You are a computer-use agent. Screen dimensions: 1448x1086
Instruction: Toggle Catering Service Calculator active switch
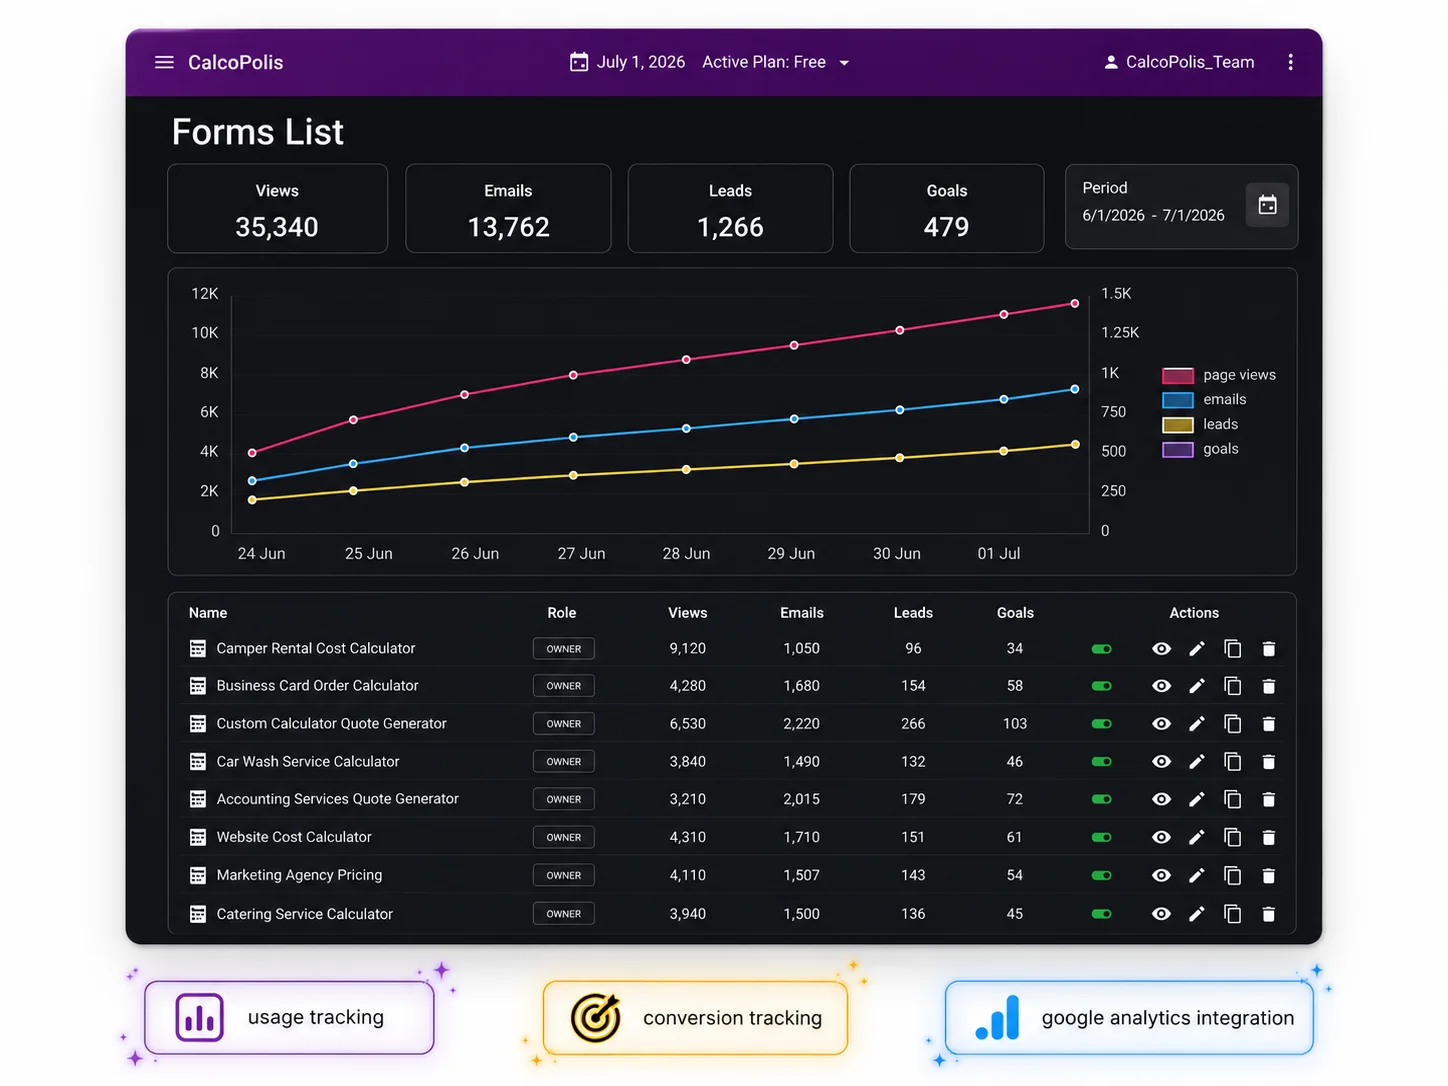[x=1102, y=914]
